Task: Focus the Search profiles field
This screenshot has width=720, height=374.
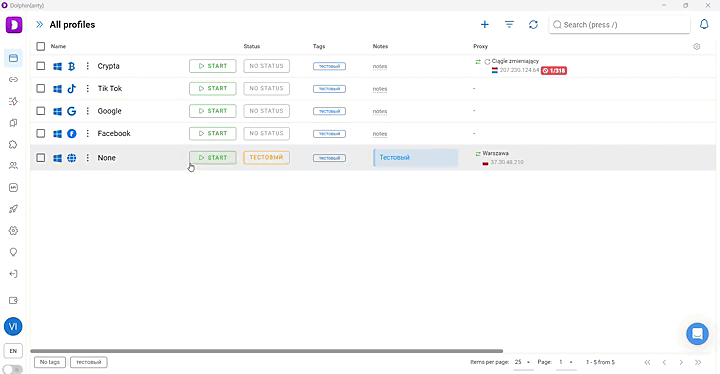Action: coord(619,25)
